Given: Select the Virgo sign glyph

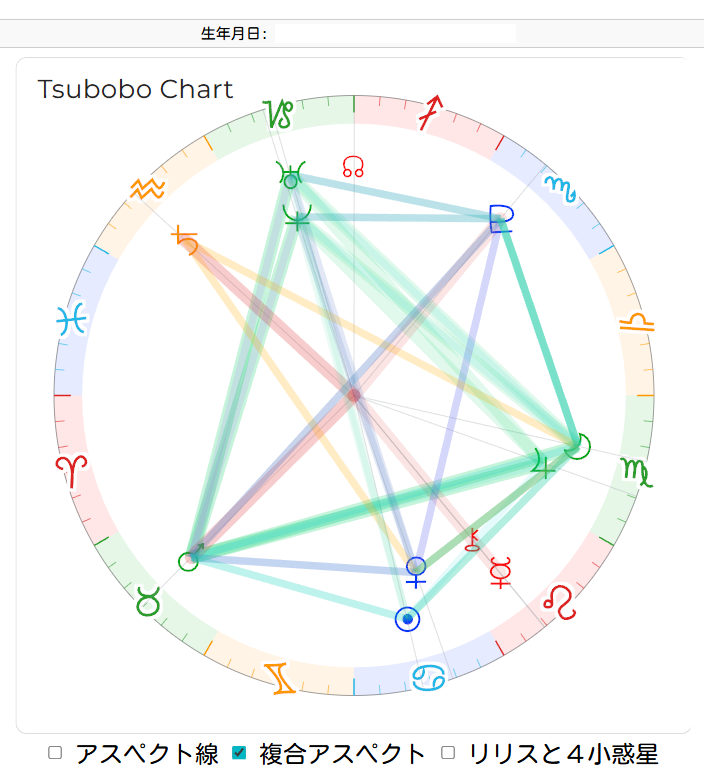Looking at the screenshot, I should click(636, 470).
